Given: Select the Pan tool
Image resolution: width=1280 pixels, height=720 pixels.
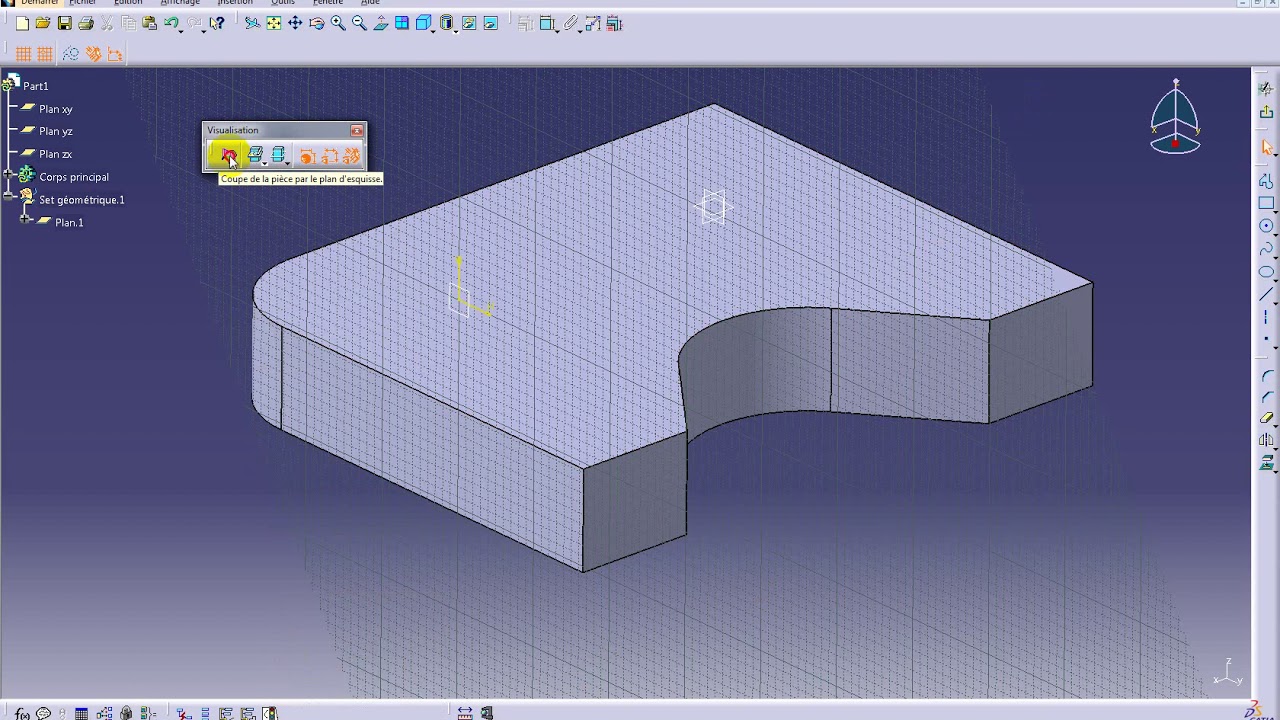Looking at the screenshot, I should pyautogui.click(x=295, y=24).
